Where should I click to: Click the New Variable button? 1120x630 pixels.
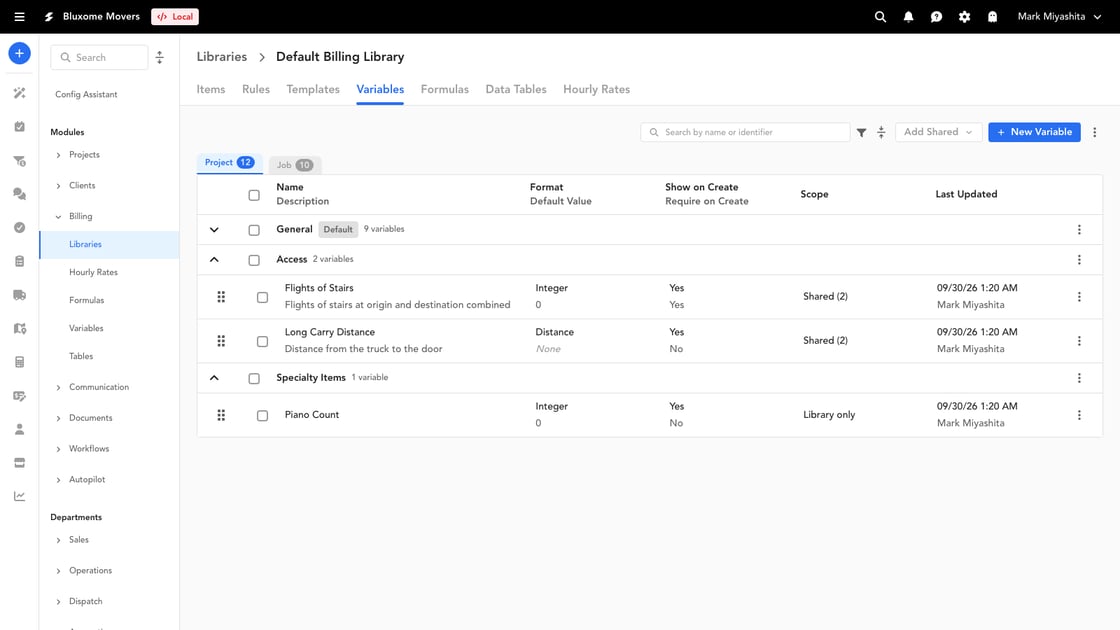coord(1034,132)
